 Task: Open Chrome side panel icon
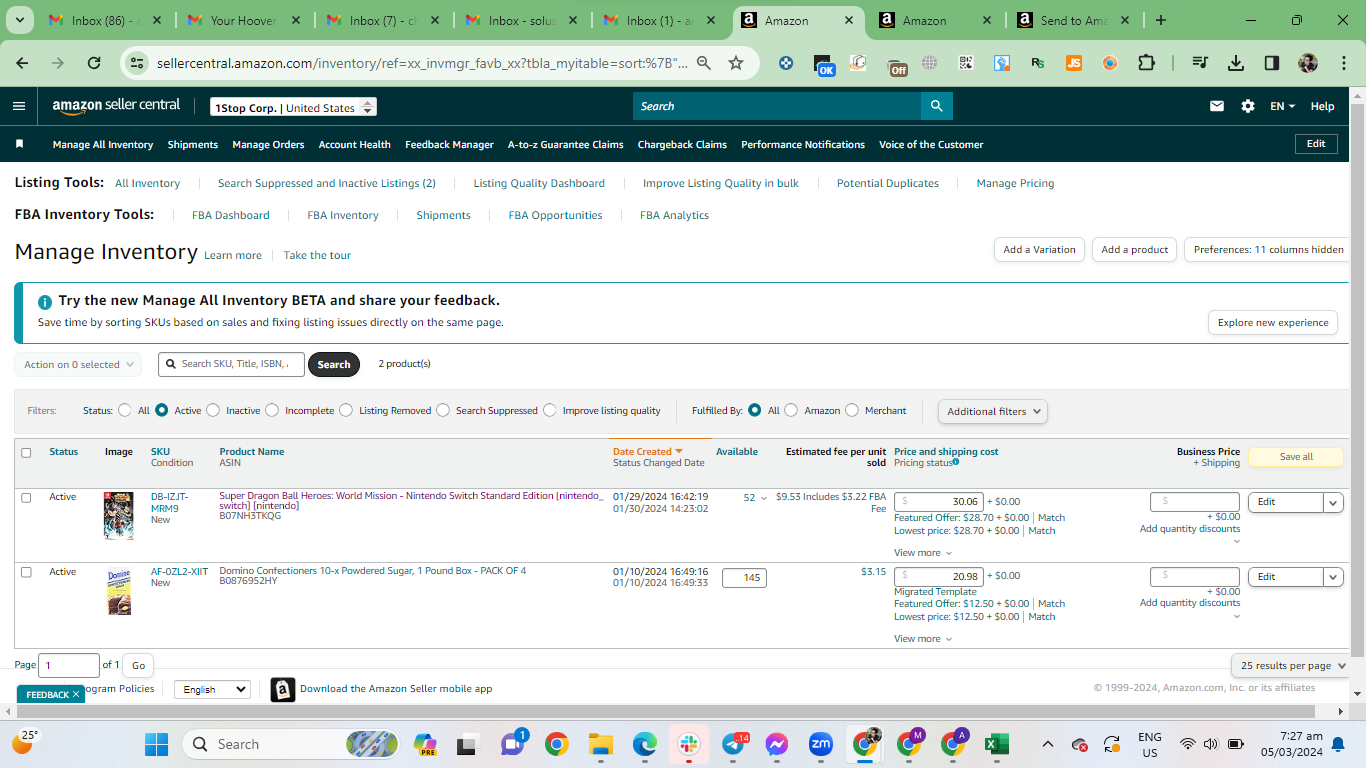[1272, 63]
